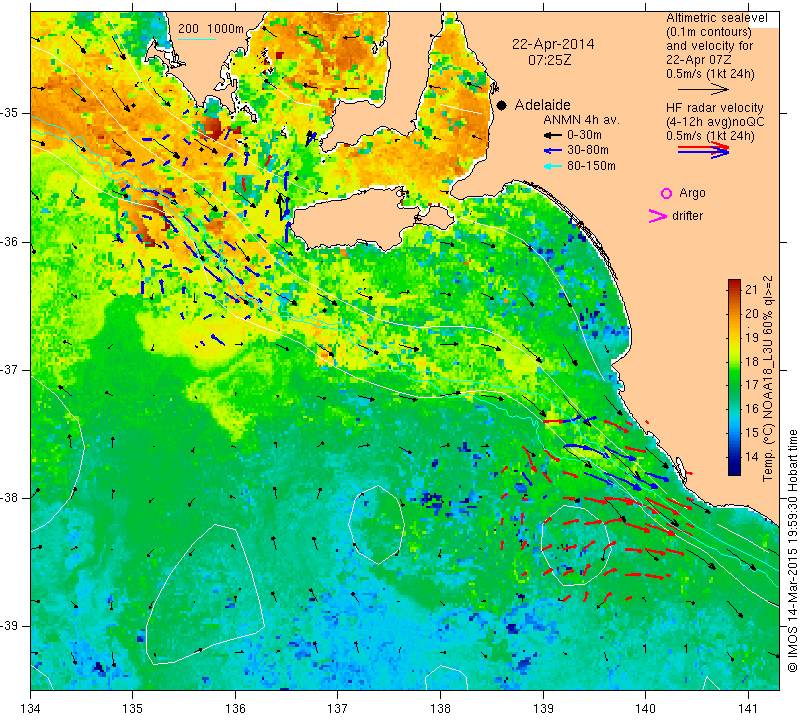800x720 pixels.
Task: Click the colorbar value 15
Action: (752, 433)
